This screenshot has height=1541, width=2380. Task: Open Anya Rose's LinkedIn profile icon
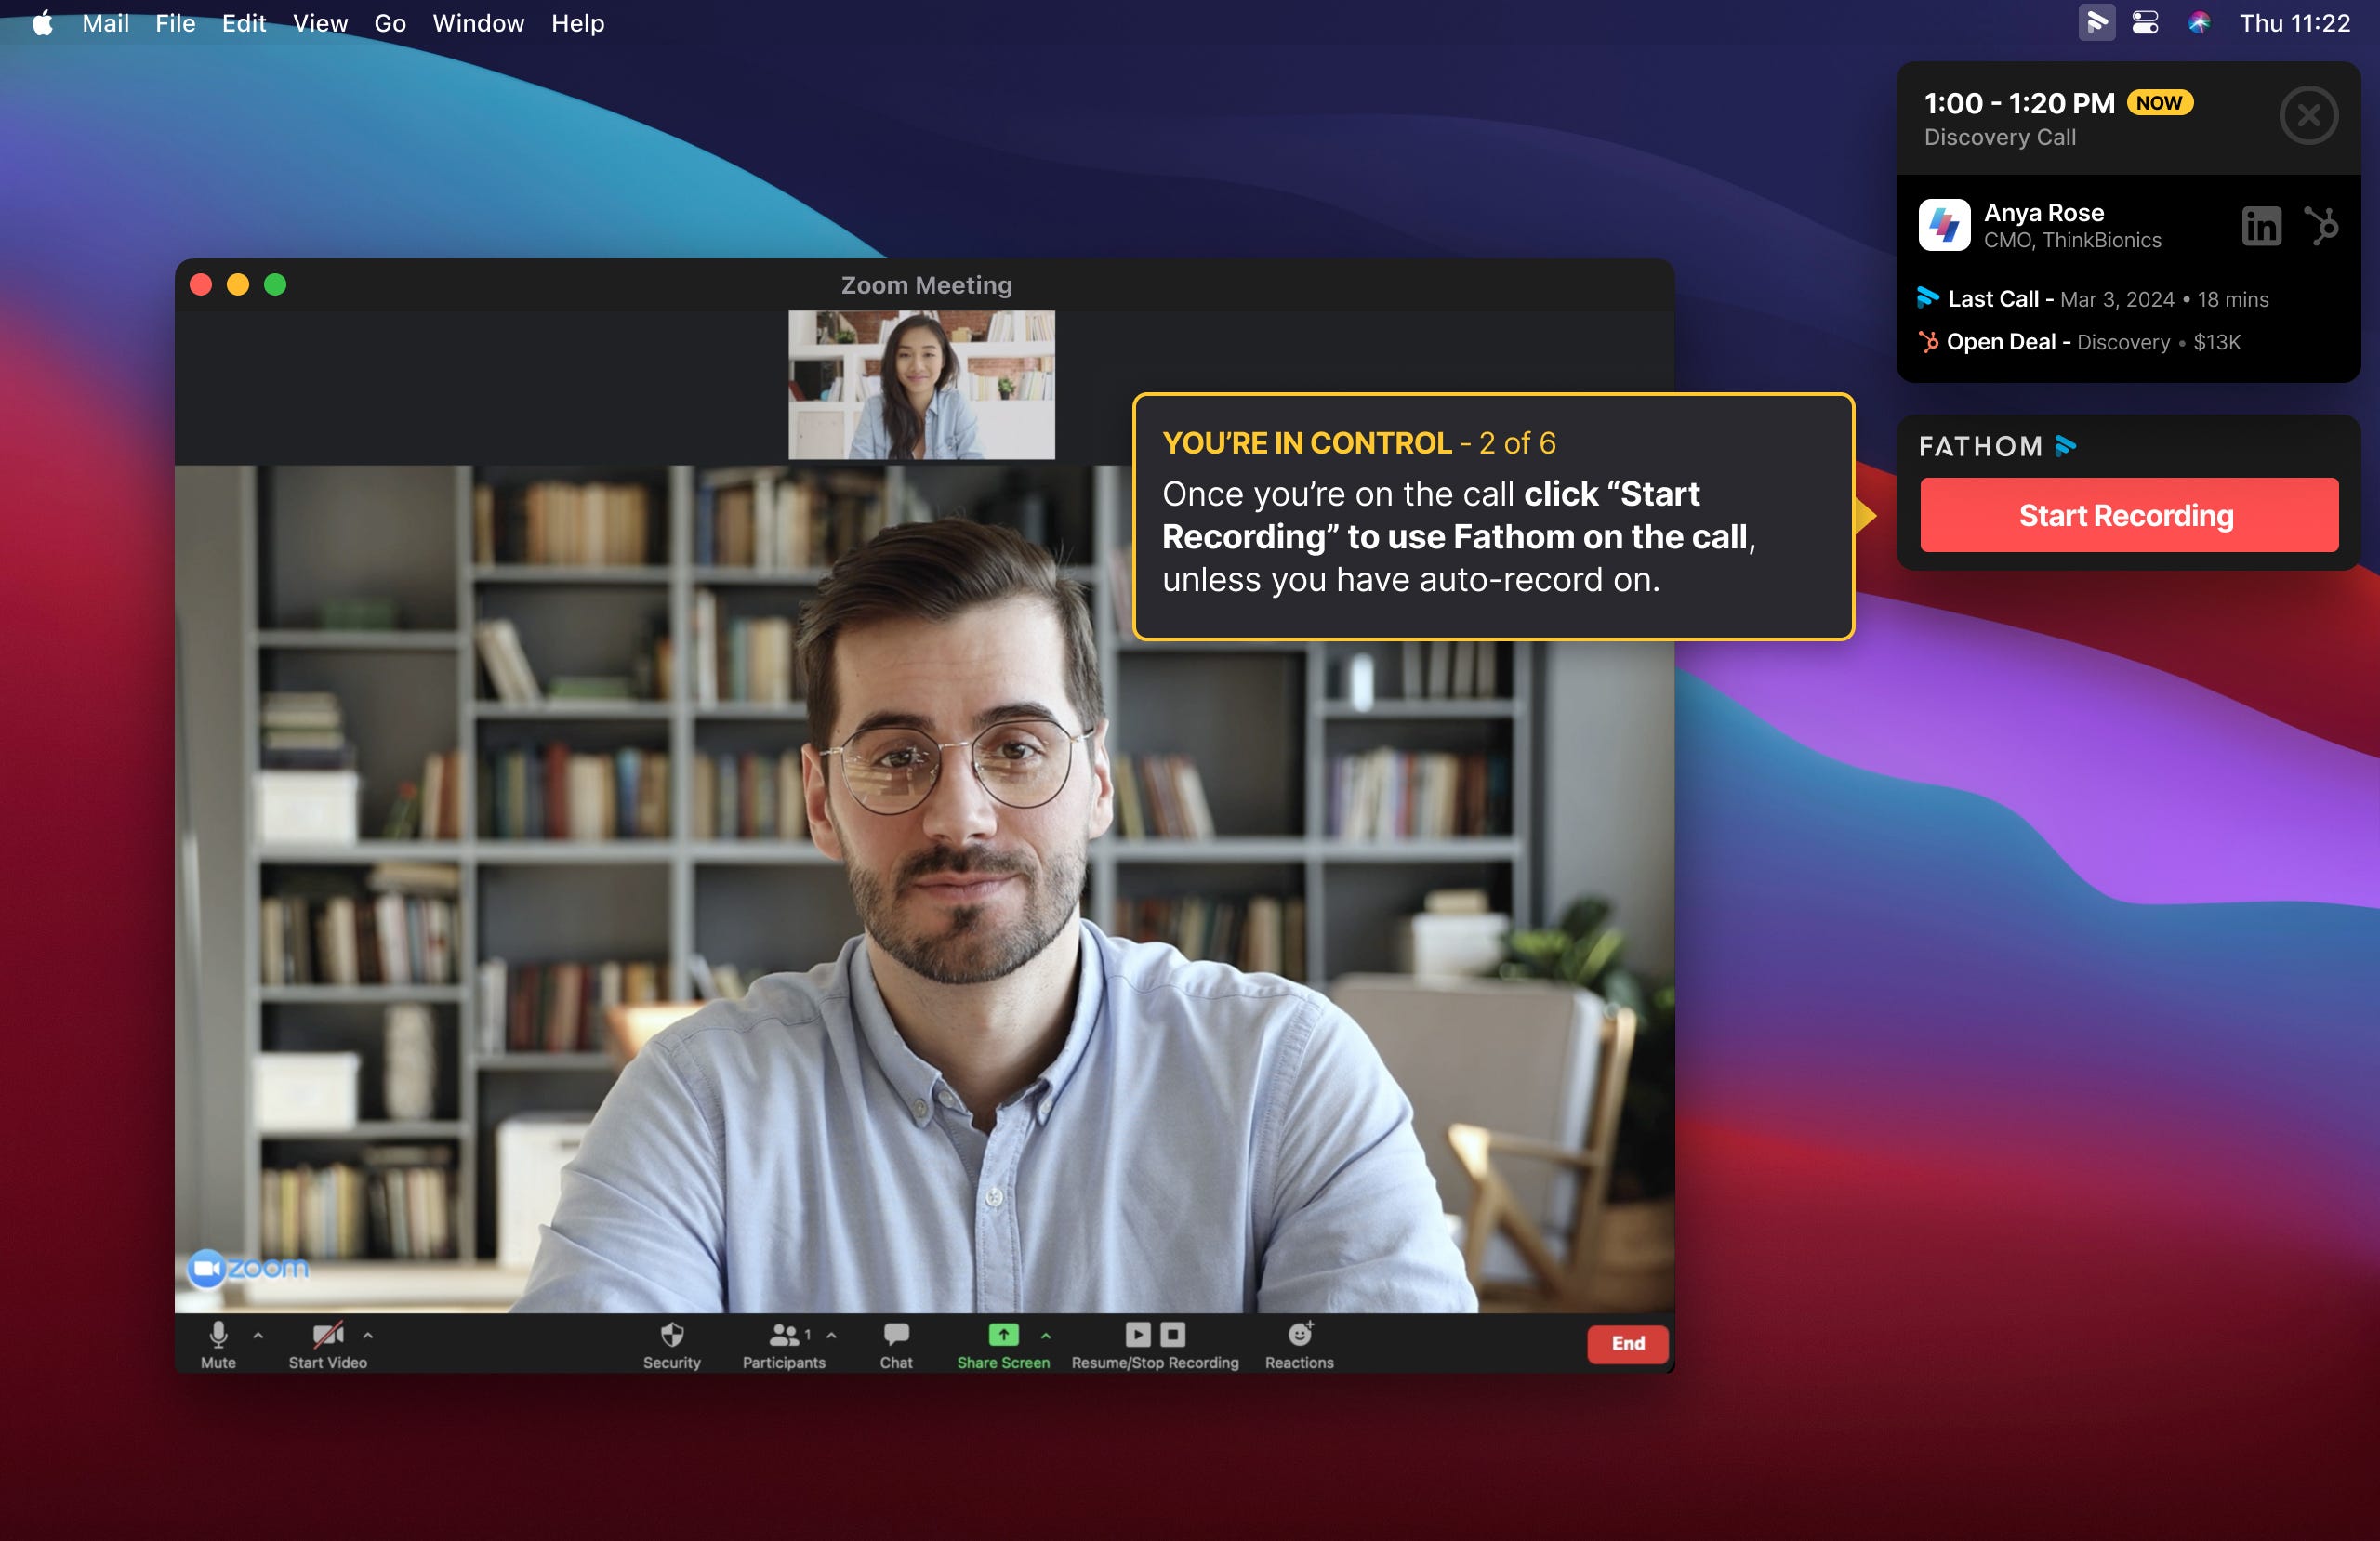tap(2261, 226)
